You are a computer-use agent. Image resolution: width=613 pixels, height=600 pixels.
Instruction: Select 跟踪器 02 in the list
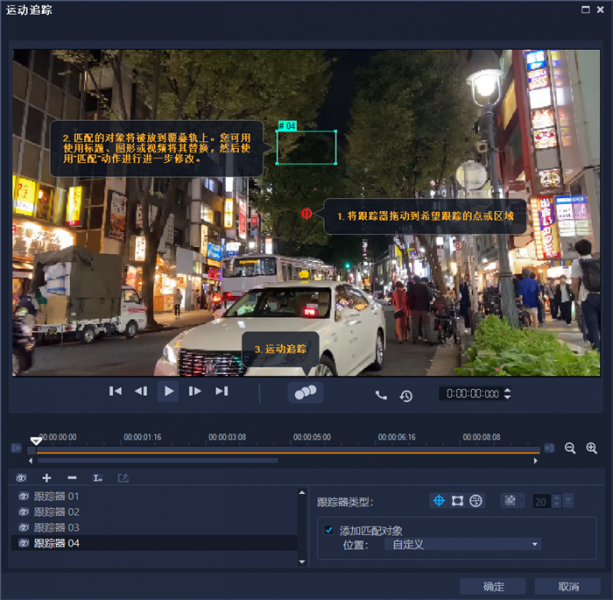(x=154, y=512)
